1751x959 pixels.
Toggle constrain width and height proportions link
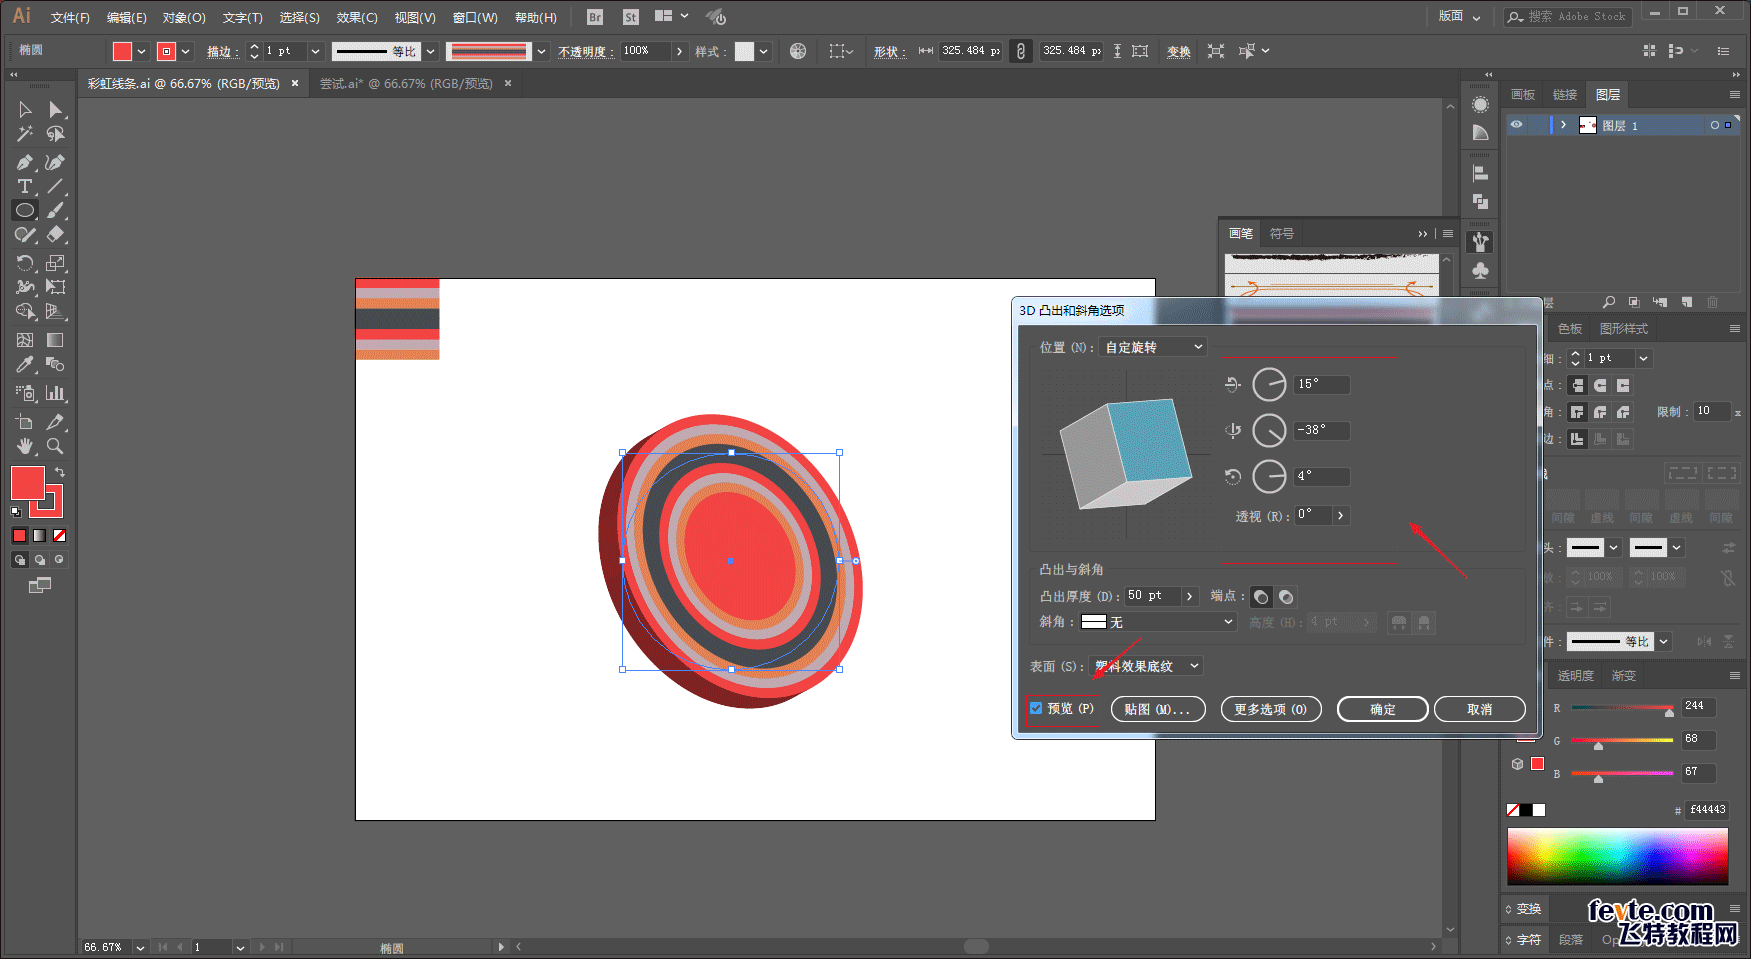(x=1020, y=51)
